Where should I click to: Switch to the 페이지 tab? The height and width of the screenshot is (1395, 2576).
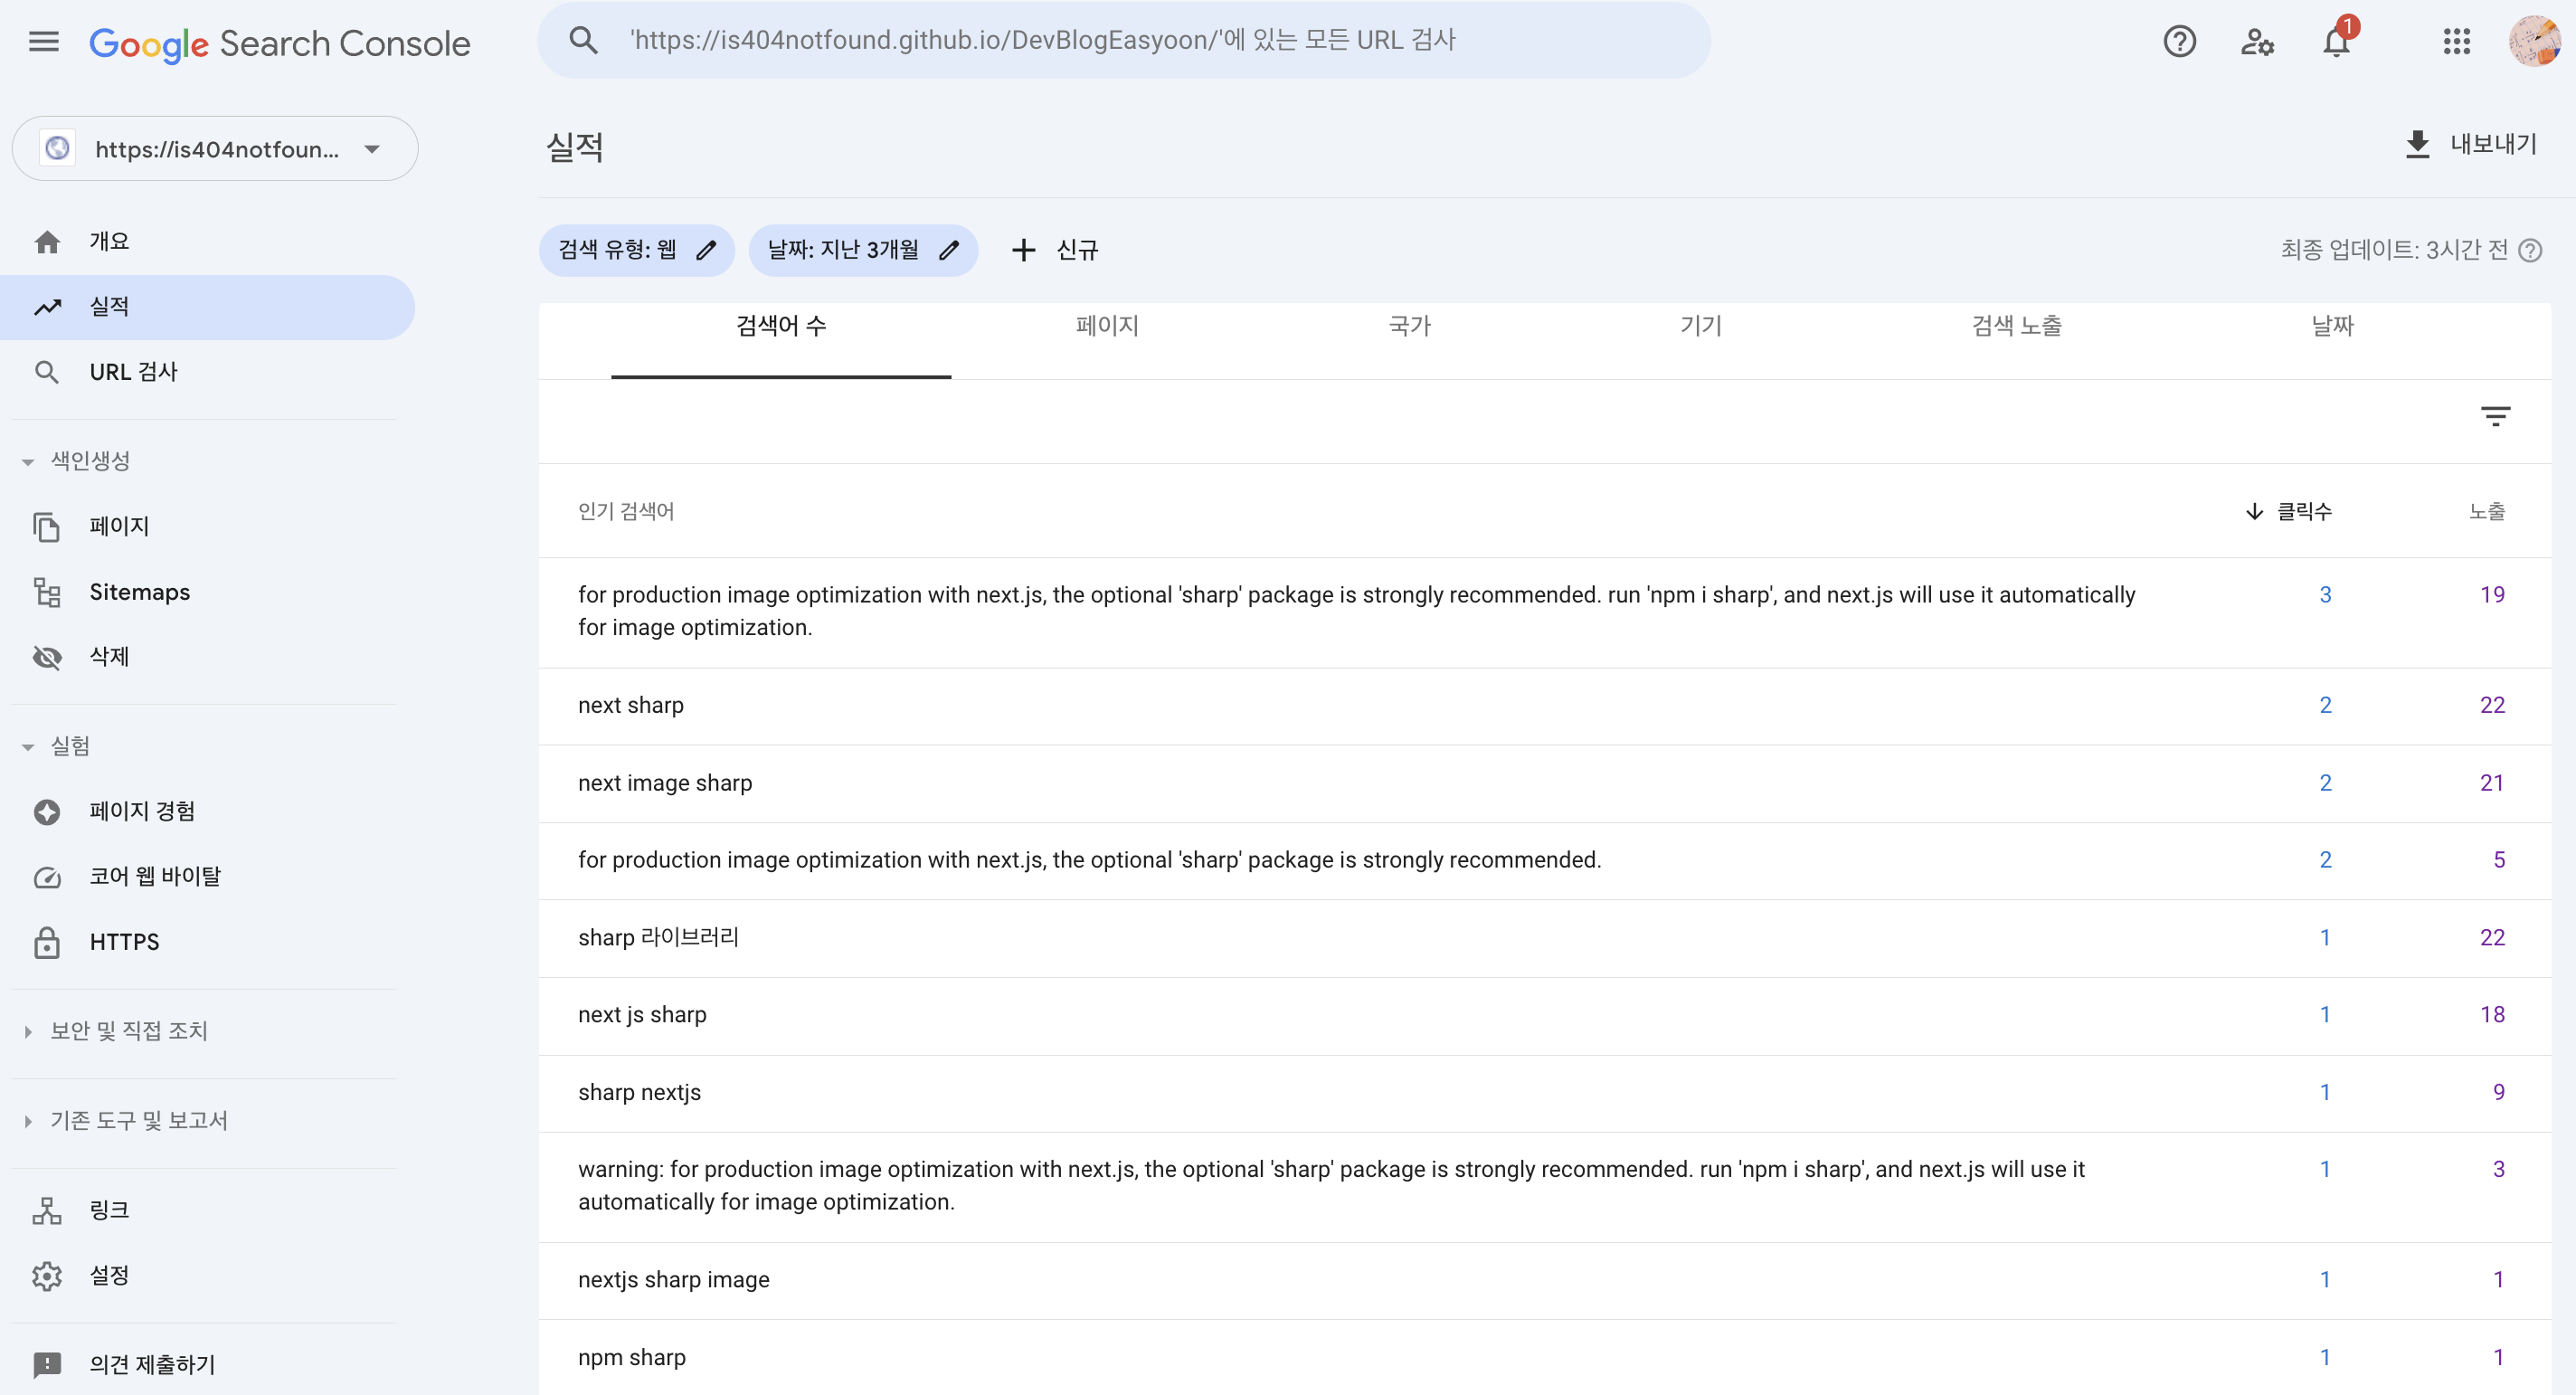pyautogui.click(x=1107, y=326)
